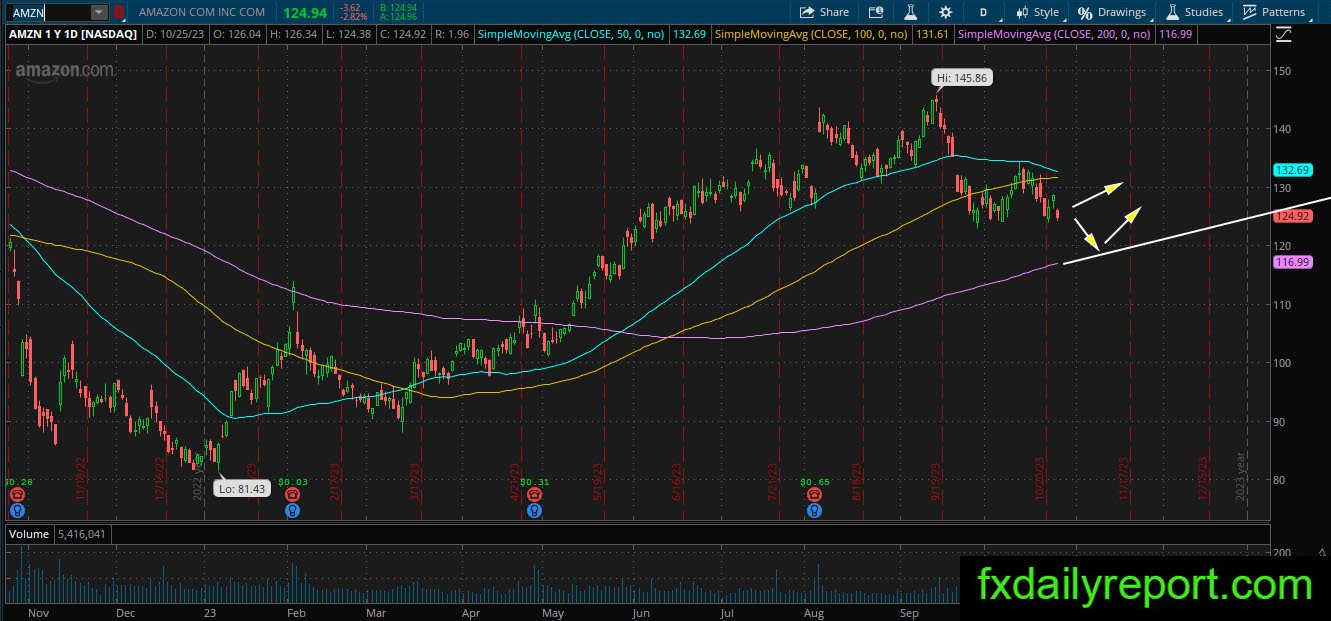Click the AMZN 1 Y 1D [NASDAQ] label
The height and width of the screenshot is (621, 1331).
coord(75,34)
